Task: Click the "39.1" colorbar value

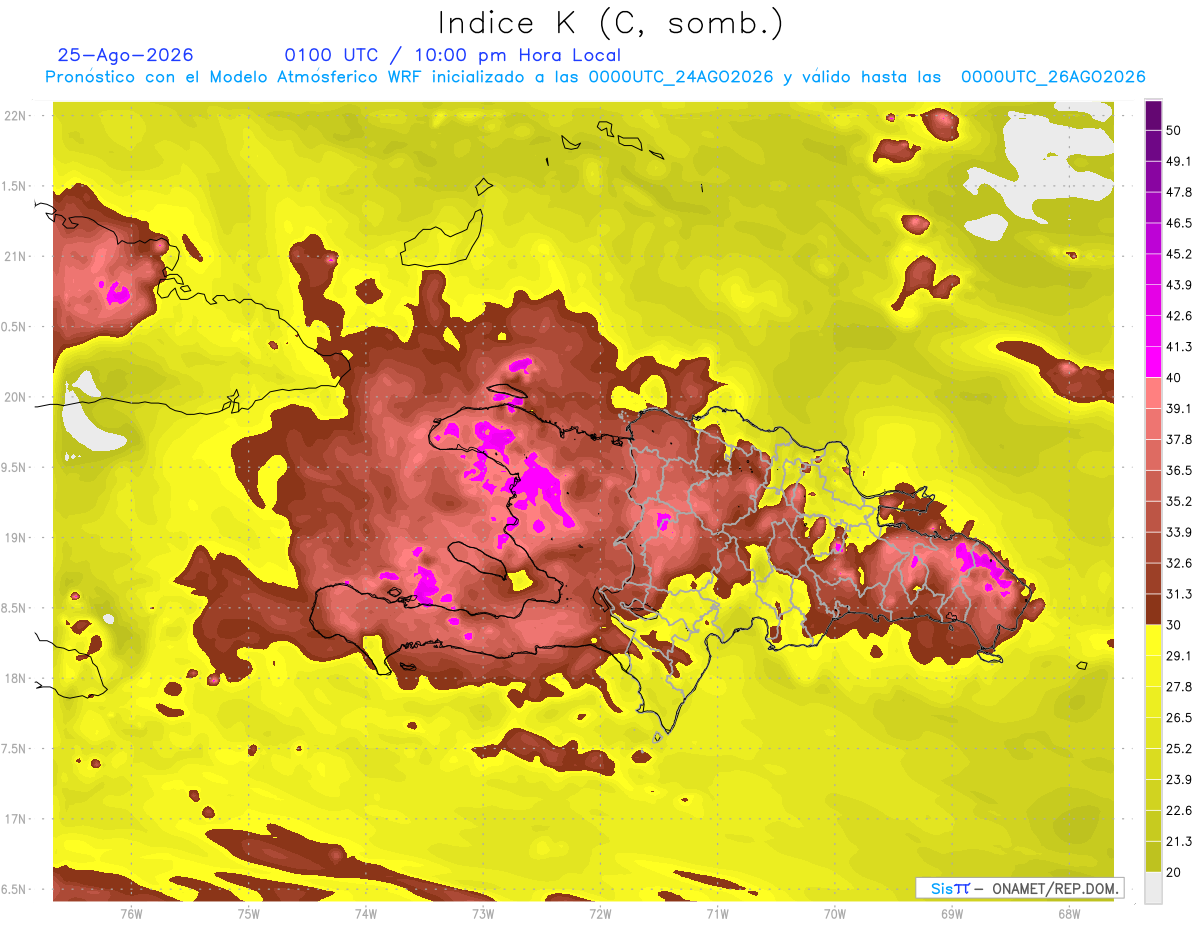Action: point(1179,409)
